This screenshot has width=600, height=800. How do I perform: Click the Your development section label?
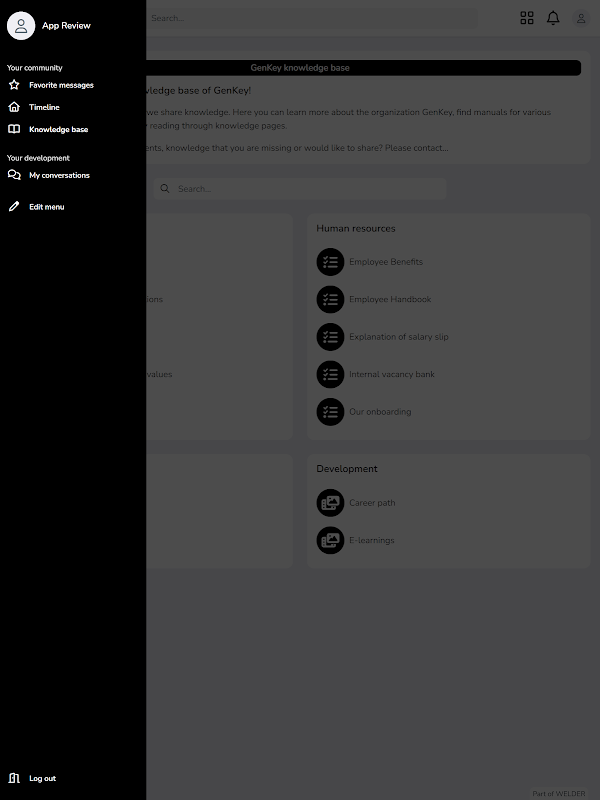point(38,158)
